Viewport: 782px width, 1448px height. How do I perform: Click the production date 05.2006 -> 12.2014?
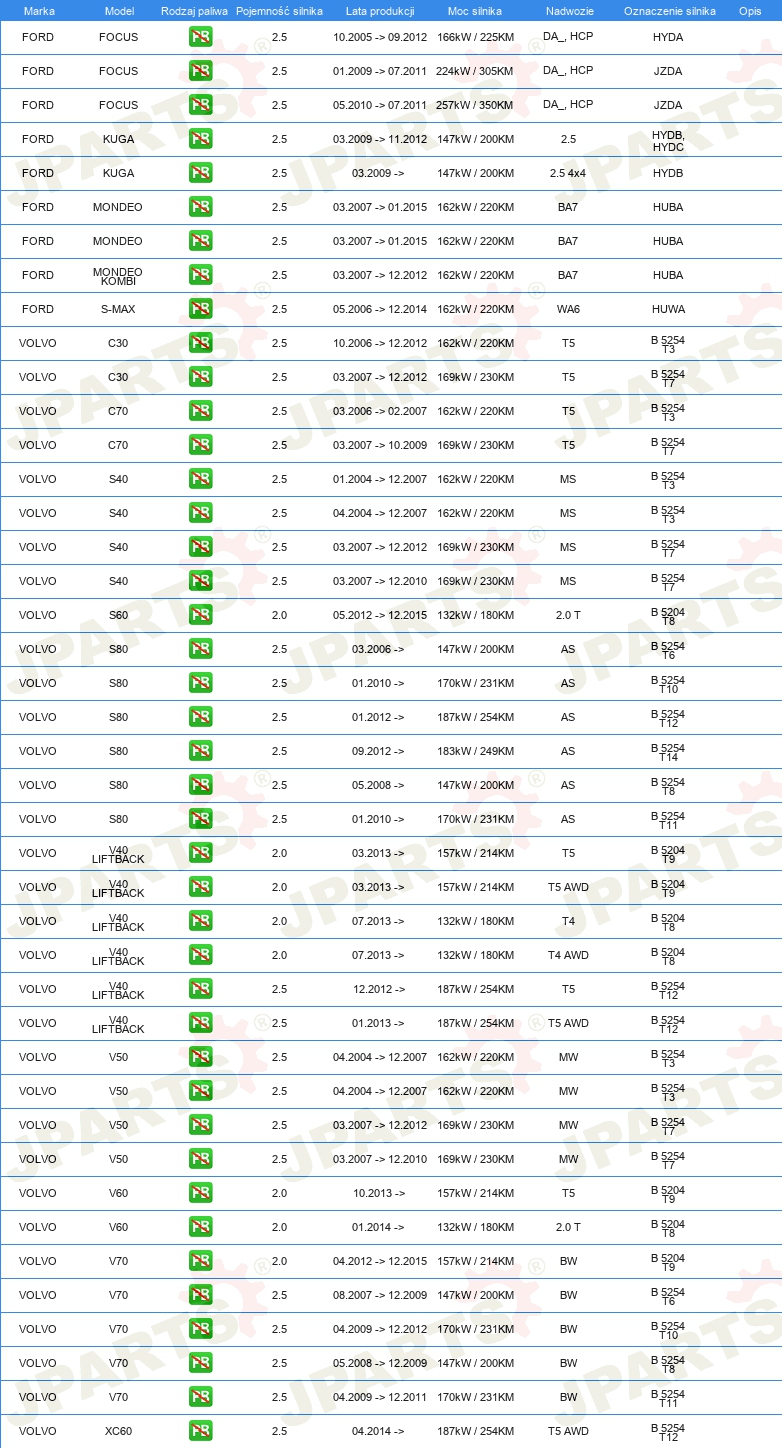click(x=380, y=309)
